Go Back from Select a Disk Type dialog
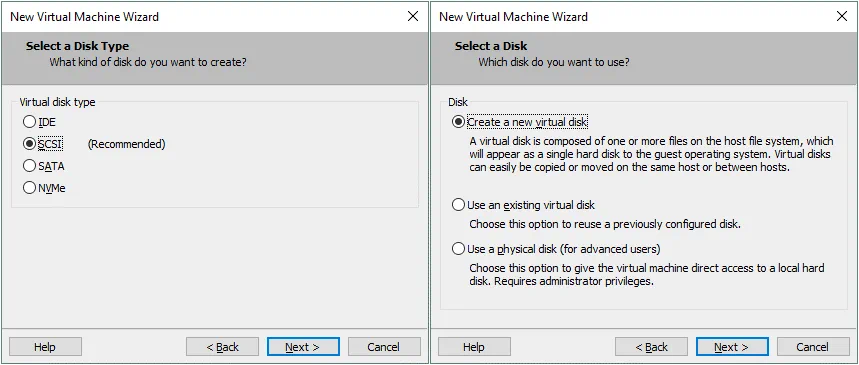Image resolution: width=859 pixels, height=365 pixels. click(x=222, y=347)
